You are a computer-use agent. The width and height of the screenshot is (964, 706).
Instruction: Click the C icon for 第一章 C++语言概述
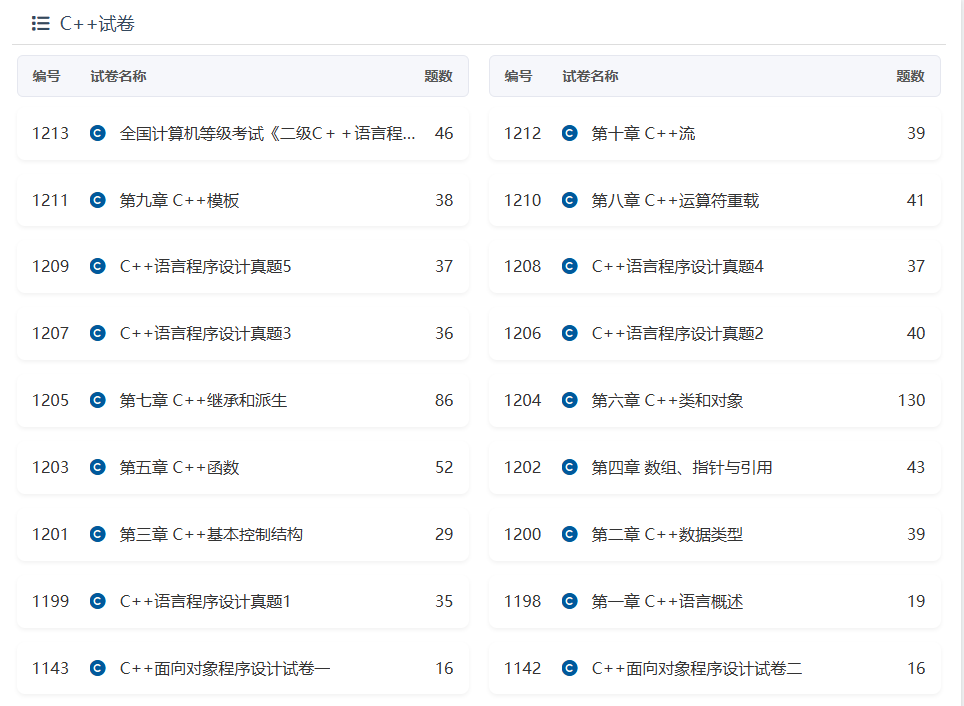tap(570, 601)
